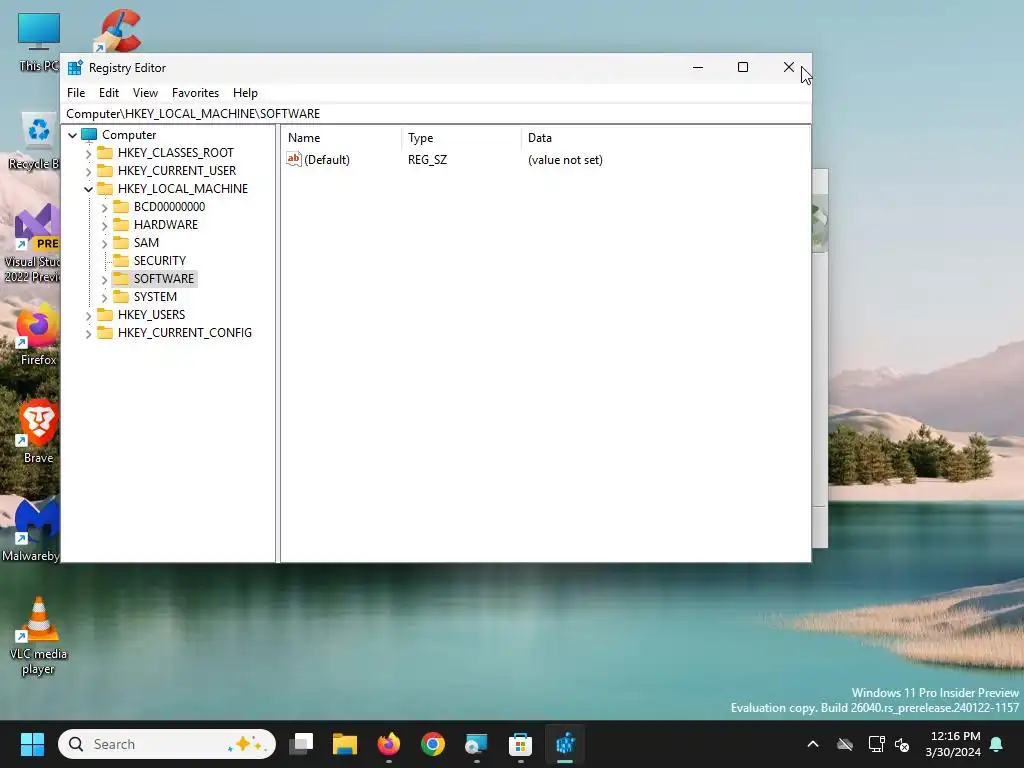Click the SECURITY folder icon
Viewport: 1024px width, 768px height.
(x=121, y=261)
